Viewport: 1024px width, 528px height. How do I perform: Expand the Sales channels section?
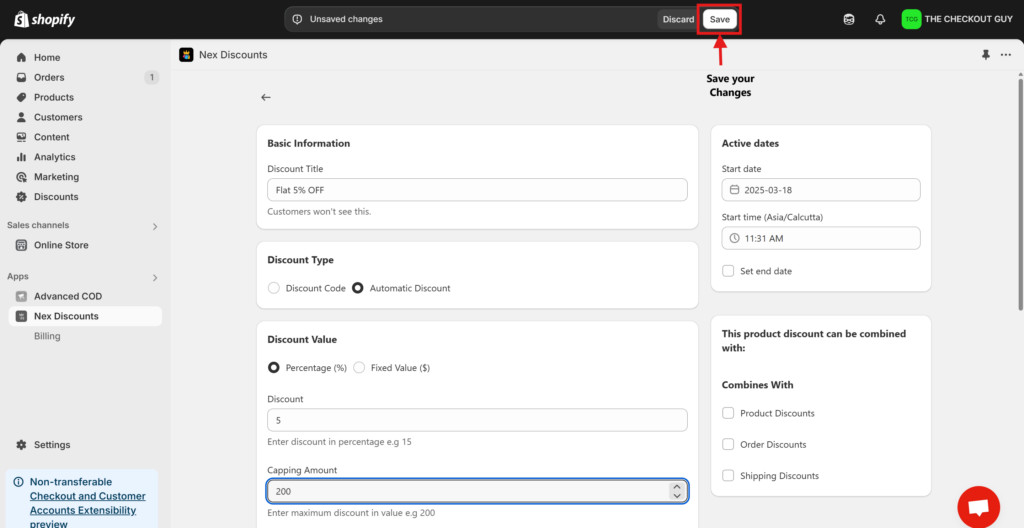tap(155, 226)
